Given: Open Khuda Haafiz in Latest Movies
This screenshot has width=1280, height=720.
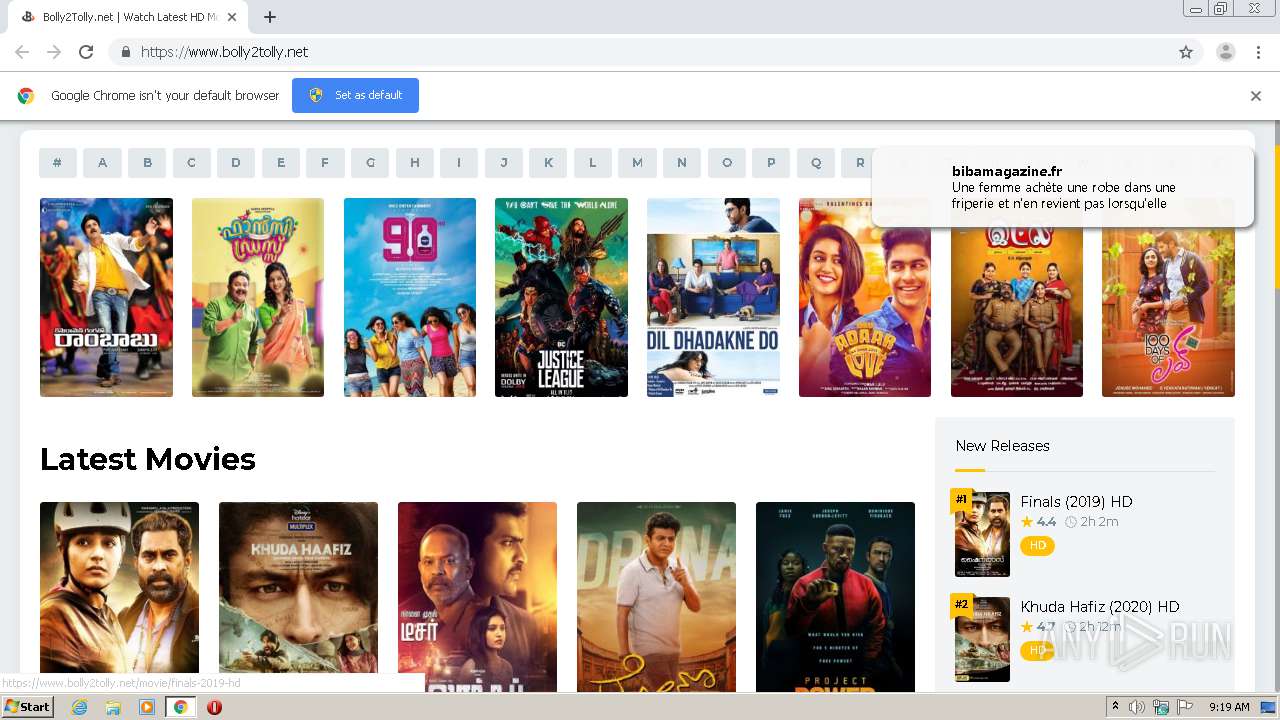Looking at the screenshot, I should click(x=298, y=597).
